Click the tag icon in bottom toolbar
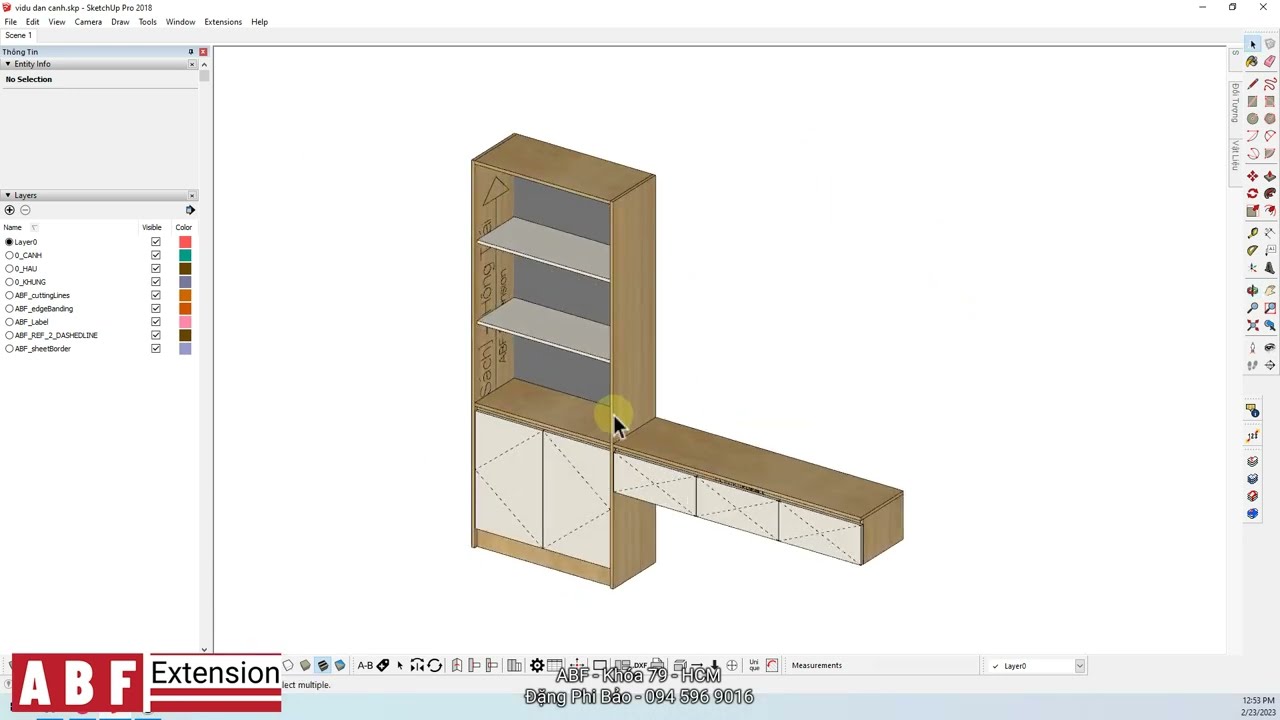The height and width of the screenshot is (720, 1280). point(383,665)
